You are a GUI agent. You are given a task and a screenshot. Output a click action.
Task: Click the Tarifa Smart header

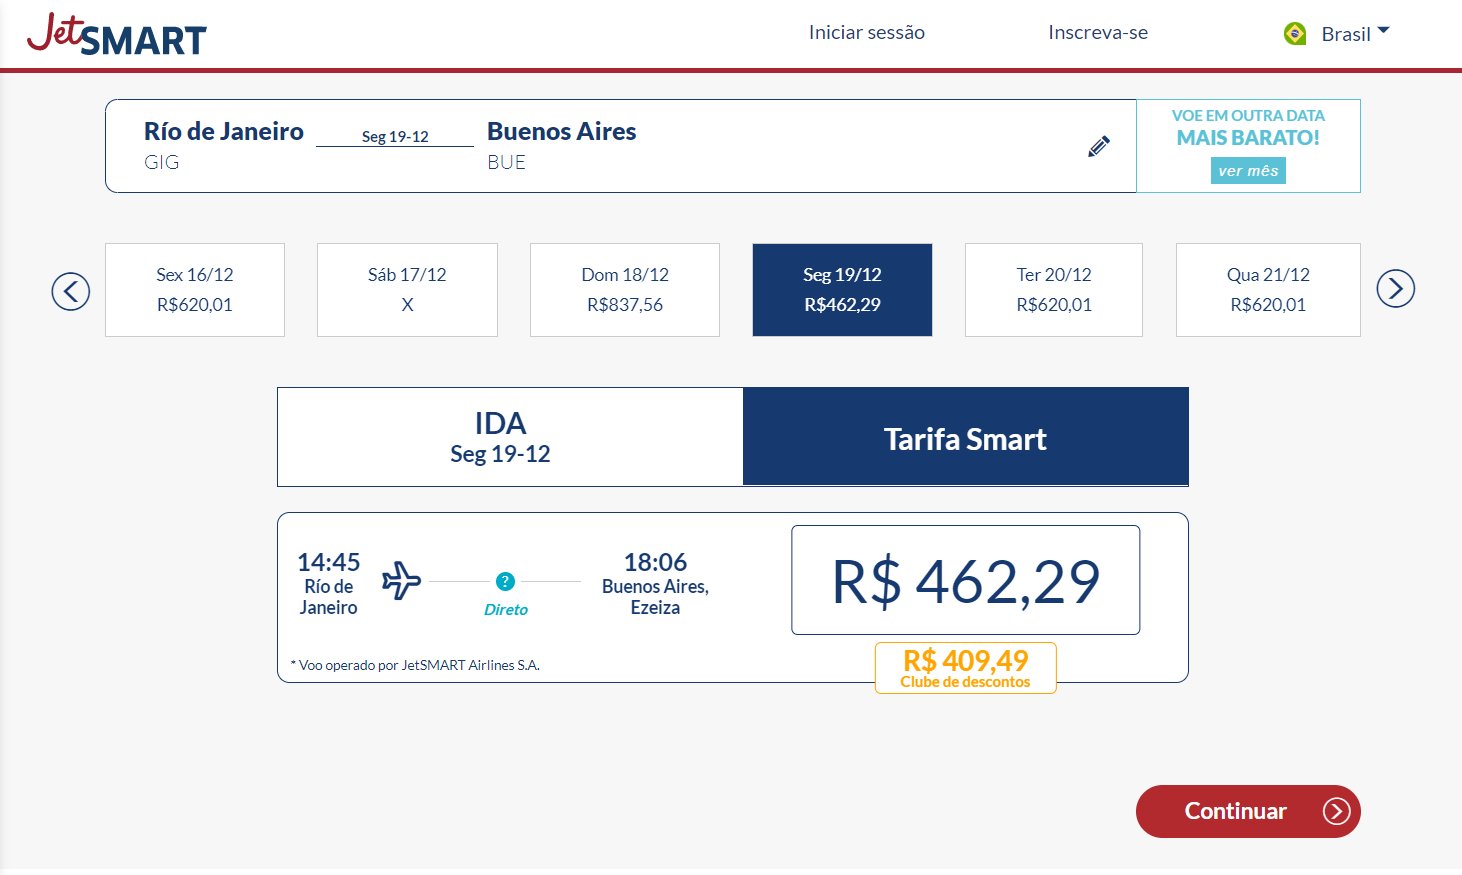[x=966, y=437]
